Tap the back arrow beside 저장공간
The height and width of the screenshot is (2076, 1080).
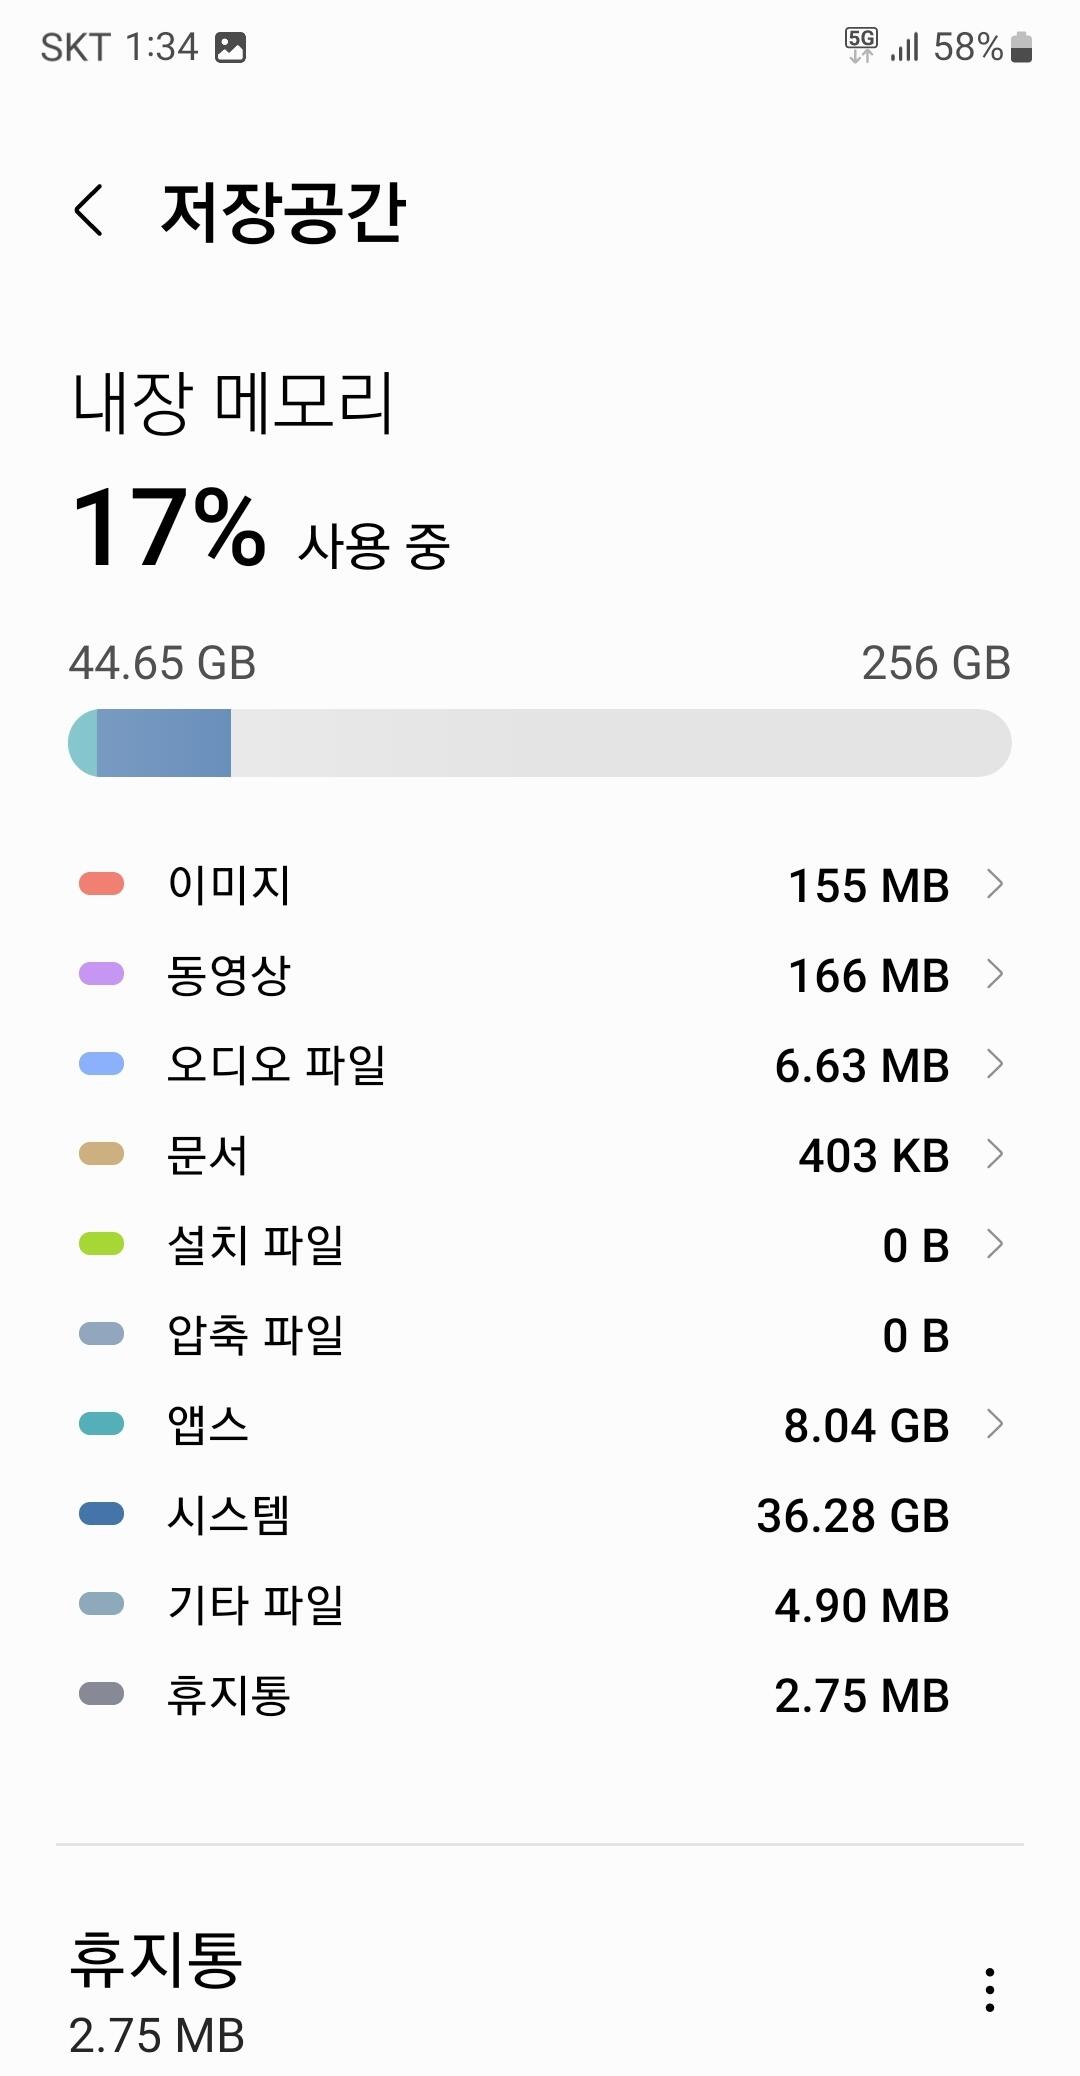(89, 211)
